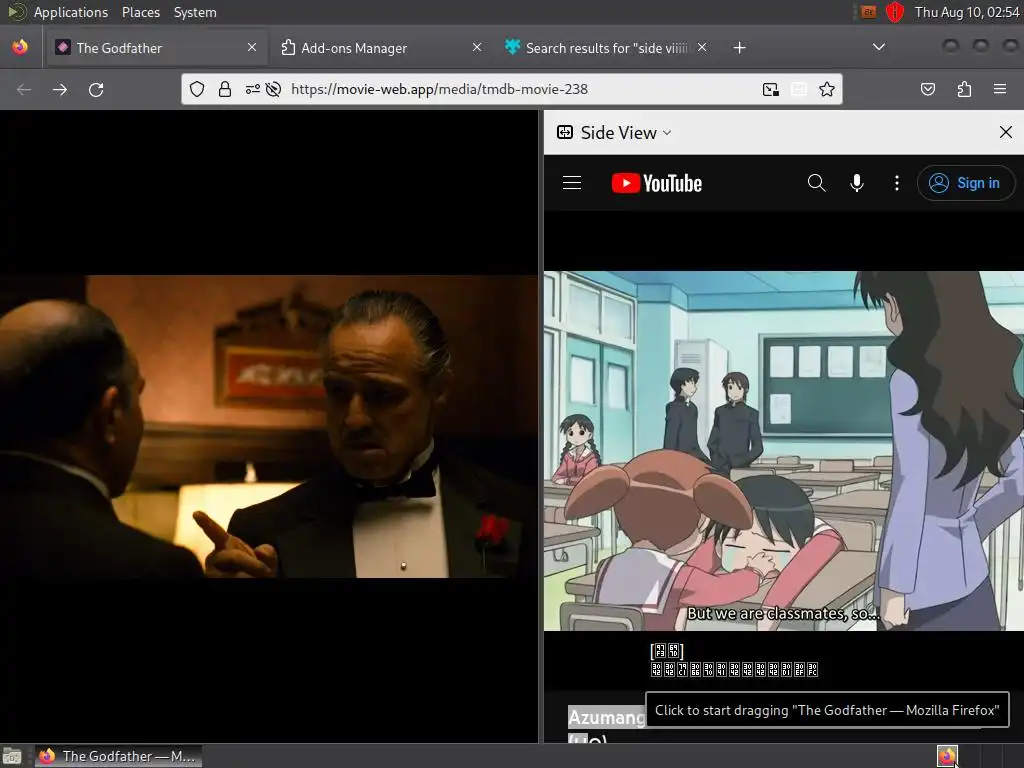Click the orange tray indicator icon
The width and height of the screenshot is (1024, 768).
click(x=868, y=12)
